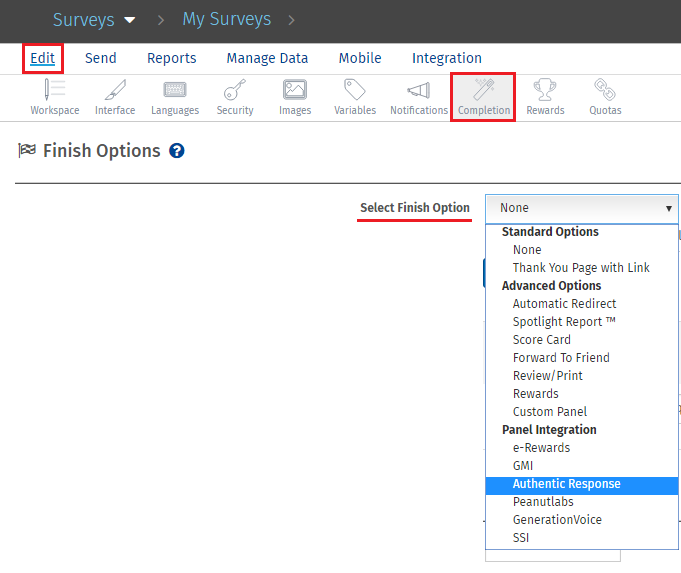Click the Security key icon
Image resolution: width=681 pixels, height=573 pixels.
(235, 91)
